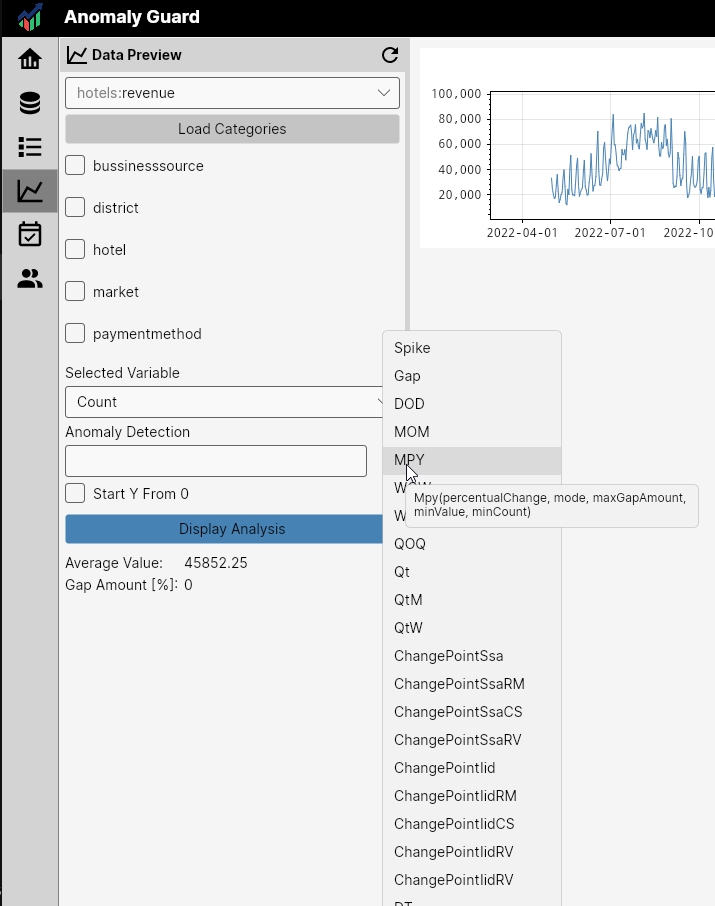Viewport: 715px width, 906px height.
Task: Click the Anomaly Guard logo icon
Action: click(30, 17)
